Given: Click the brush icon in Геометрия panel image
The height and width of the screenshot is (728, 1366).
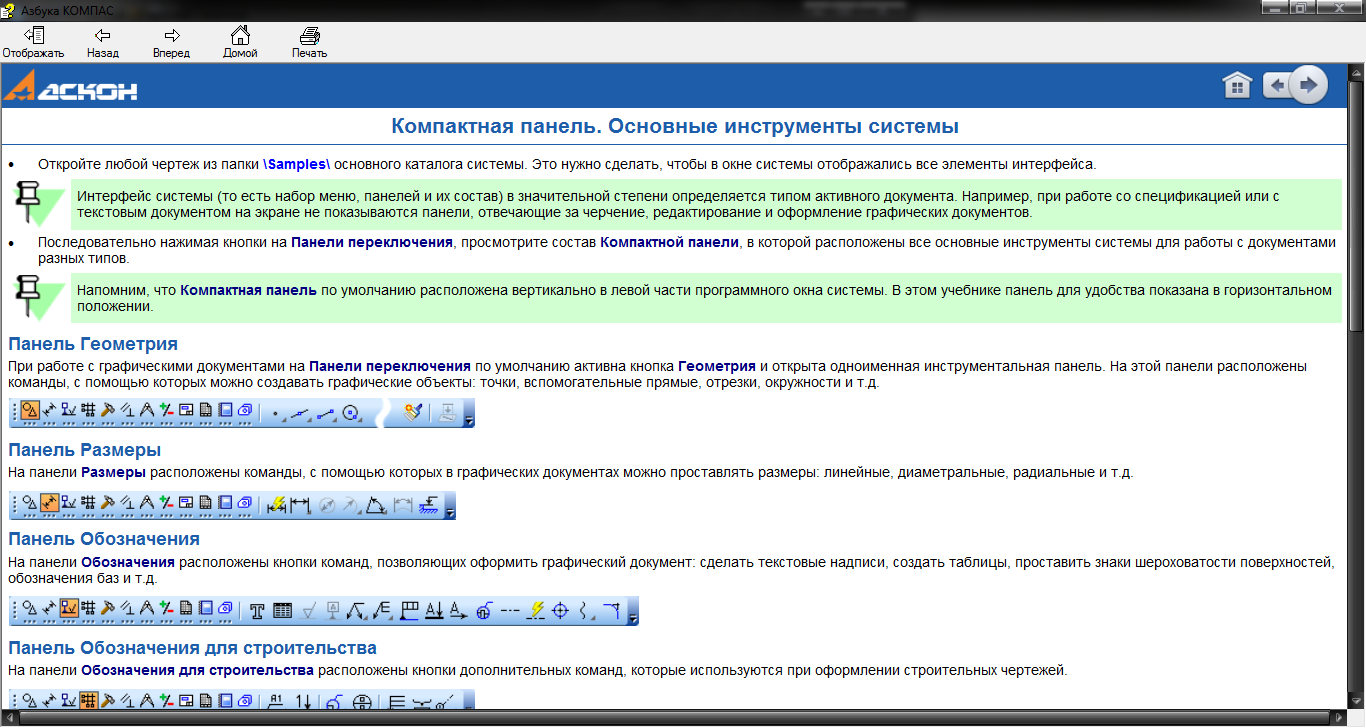Looking at the screenshot, I should (x=413, y=411).
